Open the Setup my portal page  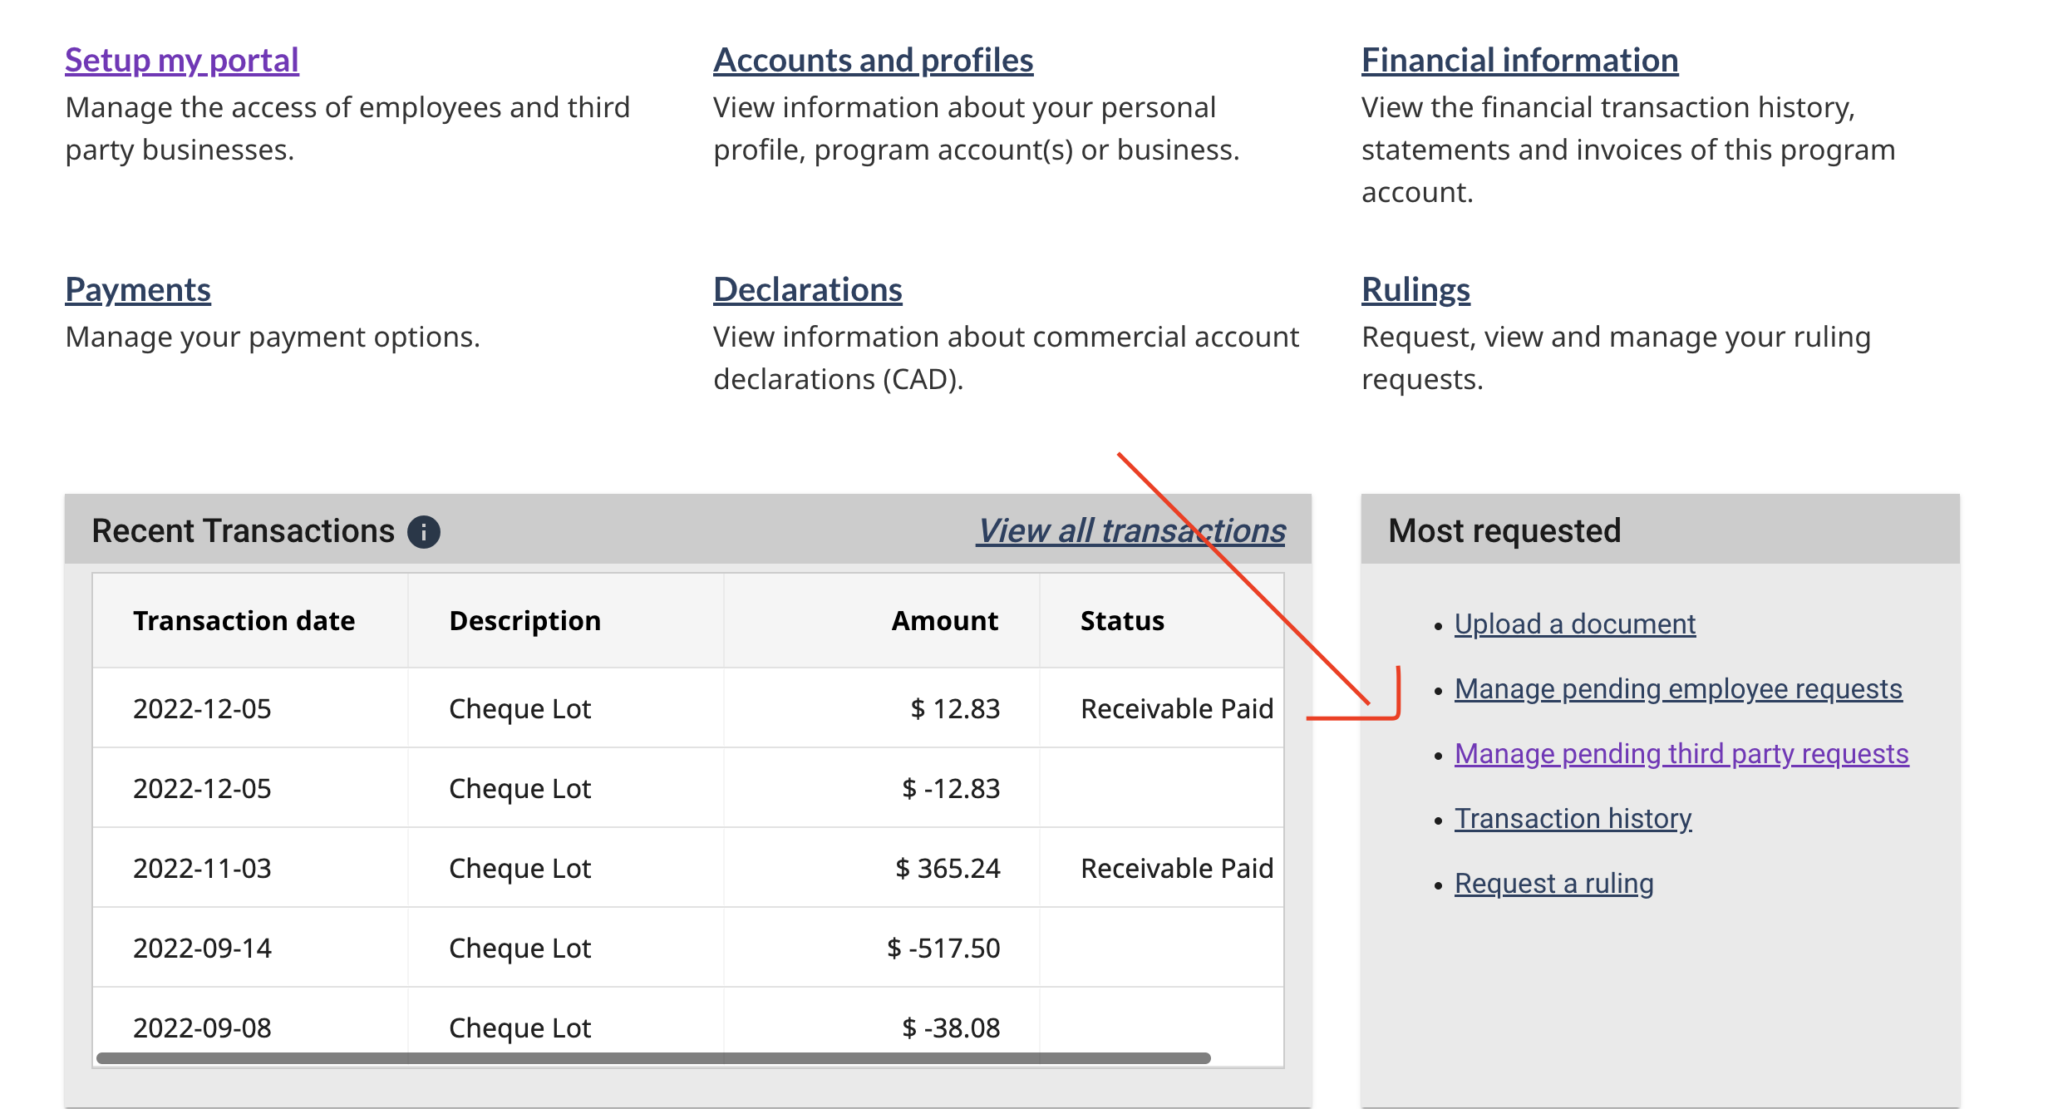[181, 60]
